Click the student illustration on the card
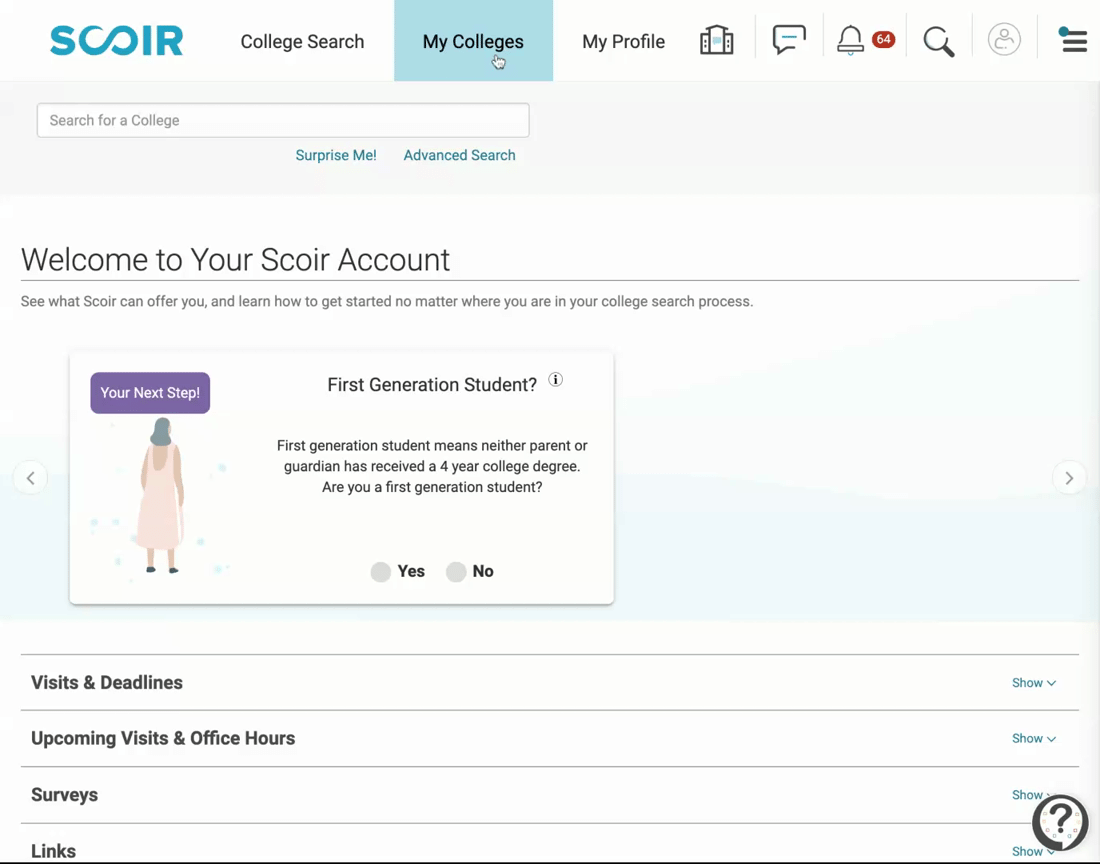Viewport: 1100px width, 864px height. click(x=161, y=496)
